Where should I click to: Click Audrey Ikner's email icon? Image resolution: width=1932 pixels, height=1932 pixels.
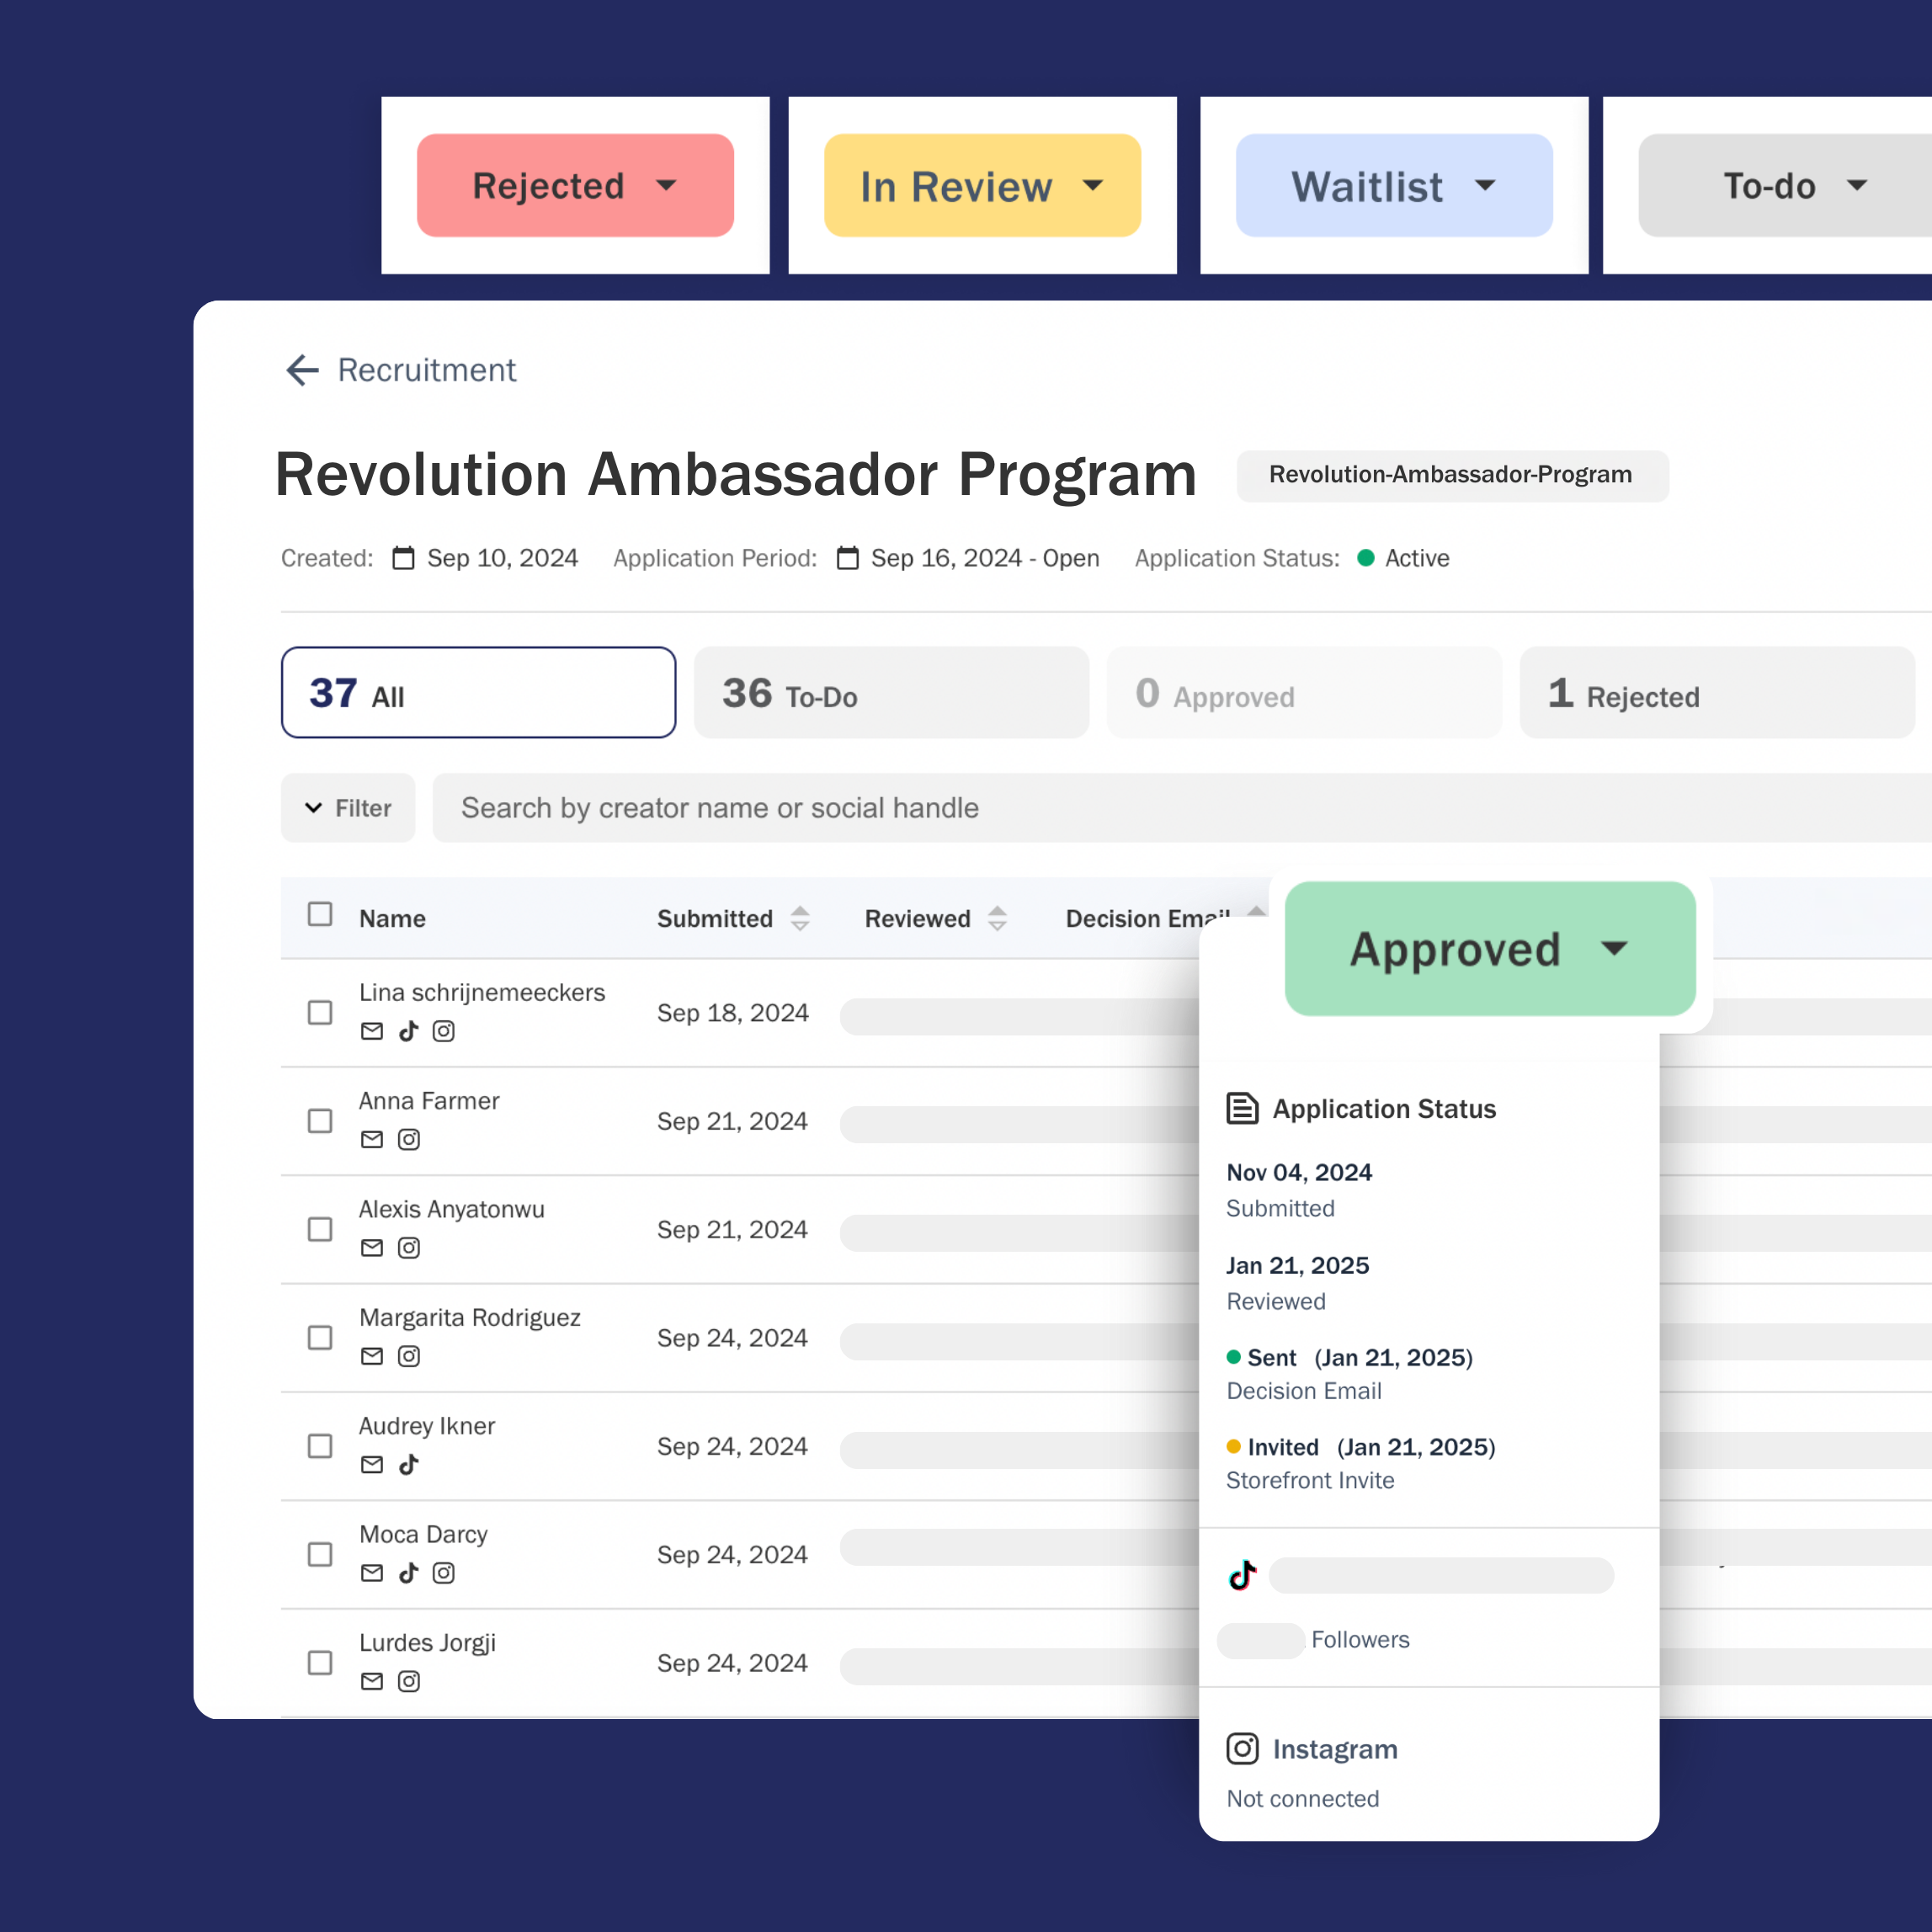(372, 1464)
